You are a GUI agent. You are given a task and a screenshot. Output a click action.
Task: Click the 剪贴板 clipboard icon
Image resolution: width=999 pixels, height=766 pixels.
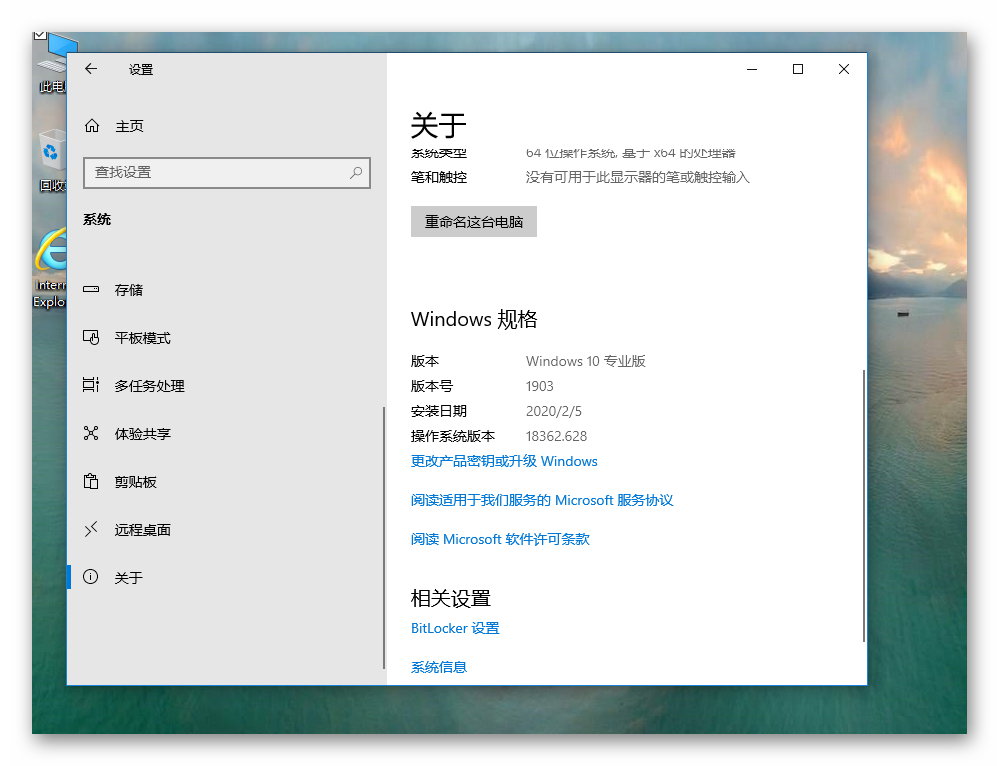[x=91, y=481]
